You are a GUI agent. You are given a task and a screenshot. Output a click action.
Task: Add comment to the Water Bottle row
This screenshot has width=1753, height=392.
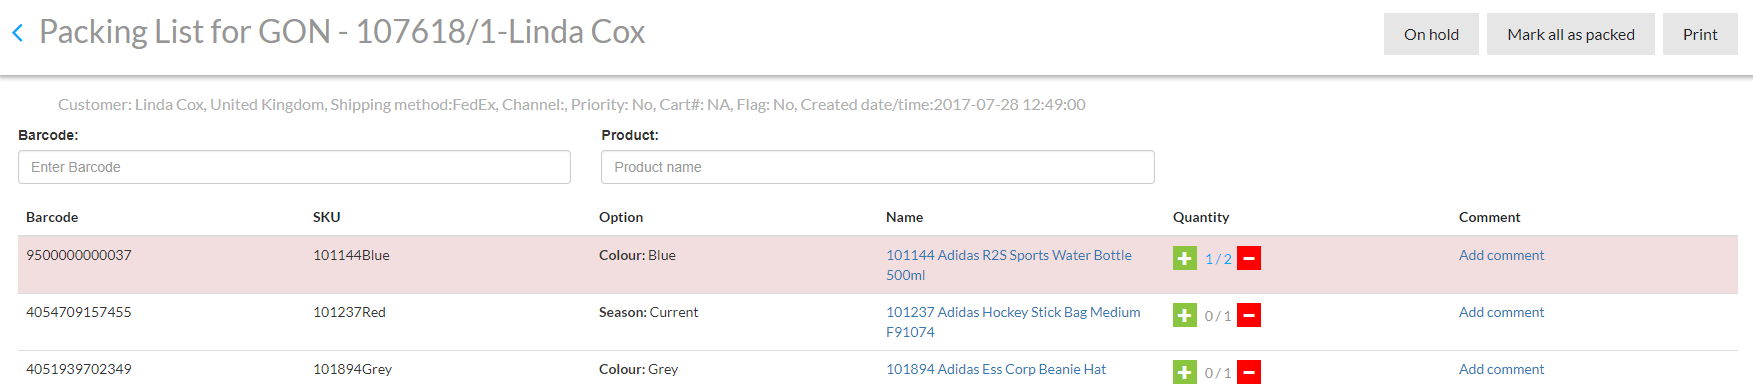pyautogui.click(x=1501, y=255)
